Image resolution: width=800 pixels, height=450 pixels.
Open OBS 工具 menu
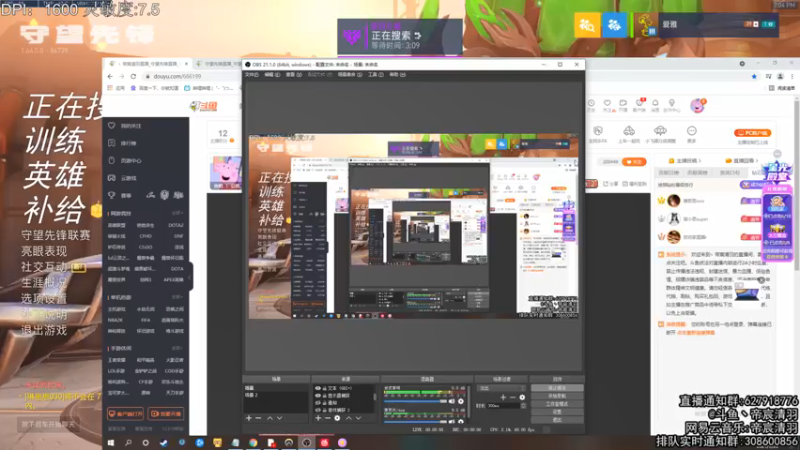pyautogui.click(x=376, y=74)
